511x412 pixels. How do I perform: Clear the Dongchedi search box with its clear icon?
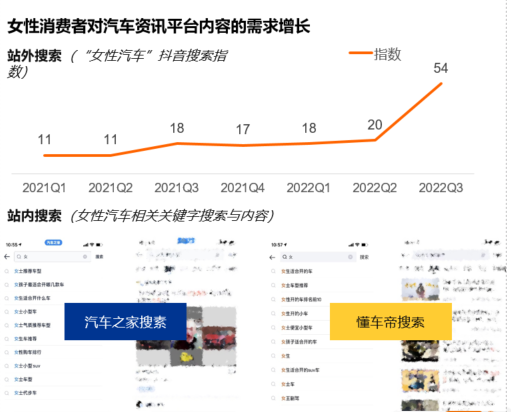[x=350, y=257]
